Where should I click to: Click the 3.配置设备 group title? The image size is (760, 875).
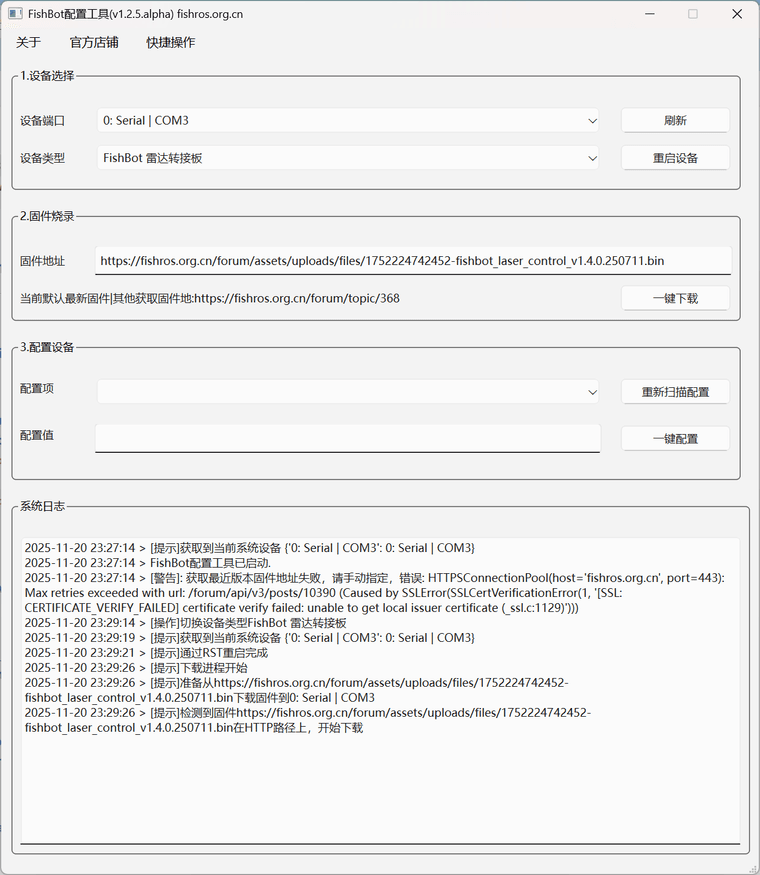click(47, 347)
